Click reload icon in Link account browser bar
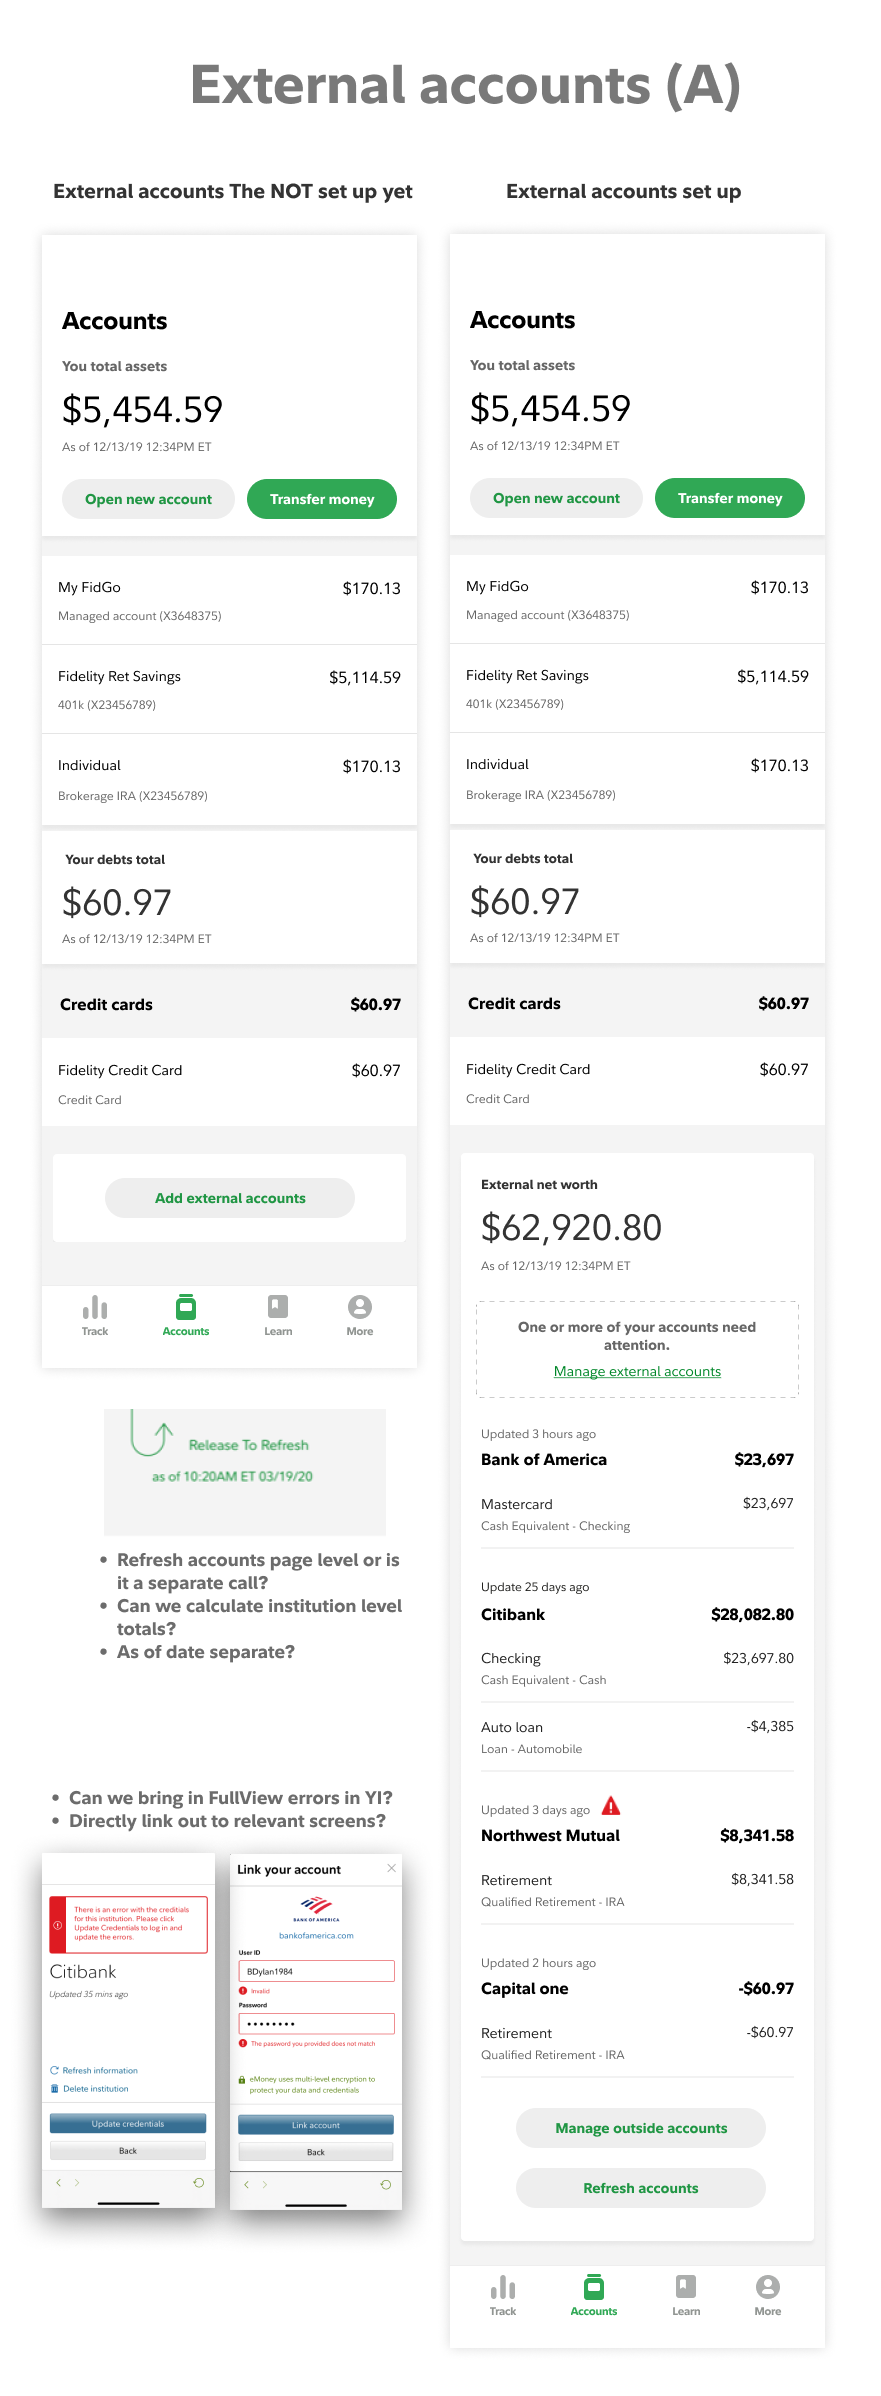Image resolution: width=881 pixels, height=2396 pixels. (386, 2184)
